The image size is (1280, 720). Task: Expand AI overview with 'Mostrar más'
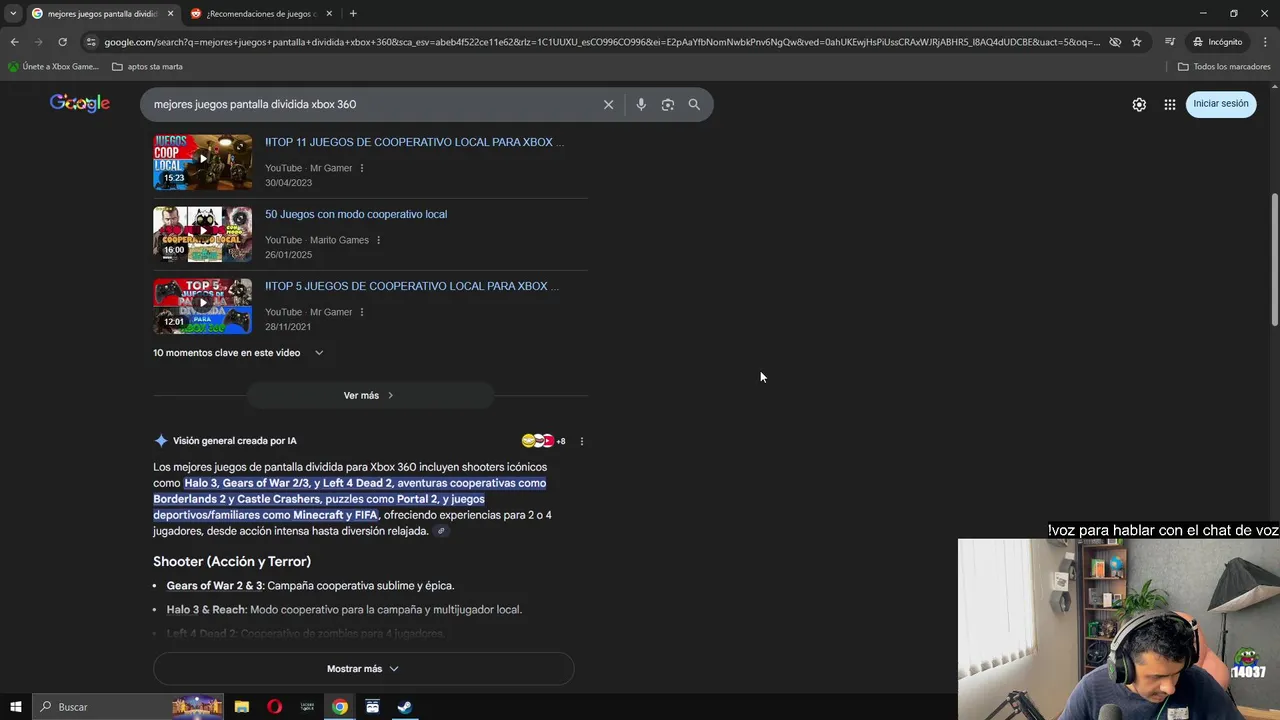pyautogui.click(x=363, y=669)
